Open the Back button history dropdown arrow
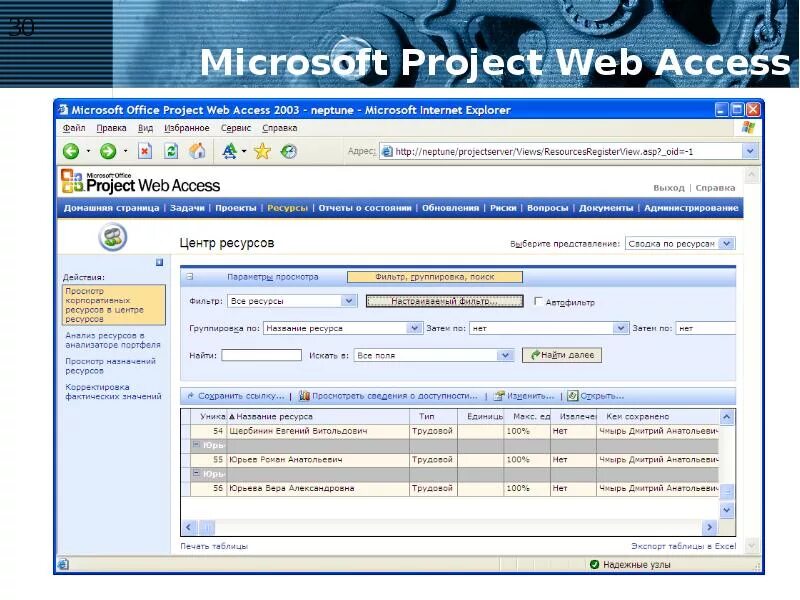The width and height of the screenshot is (800, 600). 88,151
